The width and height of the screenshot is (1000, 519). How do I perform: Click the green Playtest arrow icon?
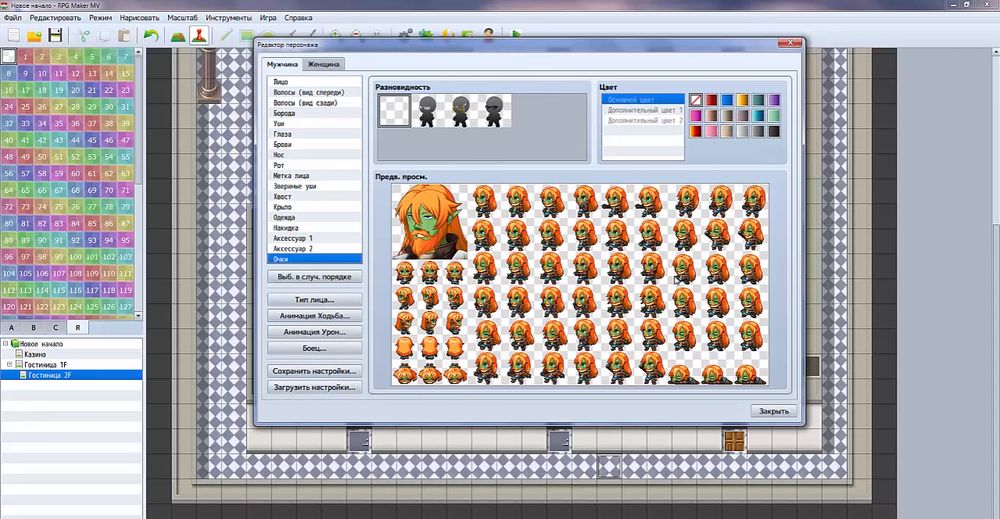pos(516,34)
